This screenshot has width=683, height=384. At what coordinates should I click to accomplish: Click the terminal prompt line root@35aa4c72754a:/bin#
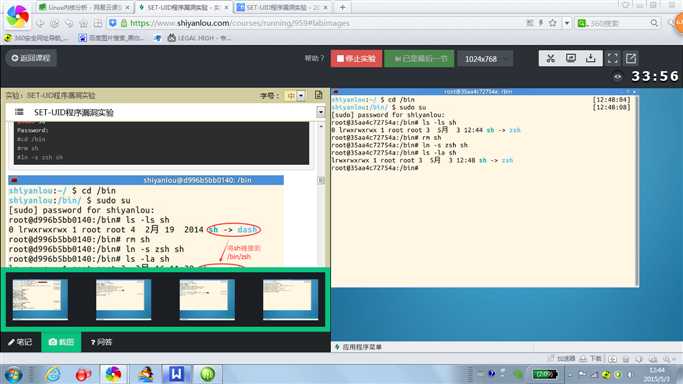pyautogui.click(x=375, y=168)
